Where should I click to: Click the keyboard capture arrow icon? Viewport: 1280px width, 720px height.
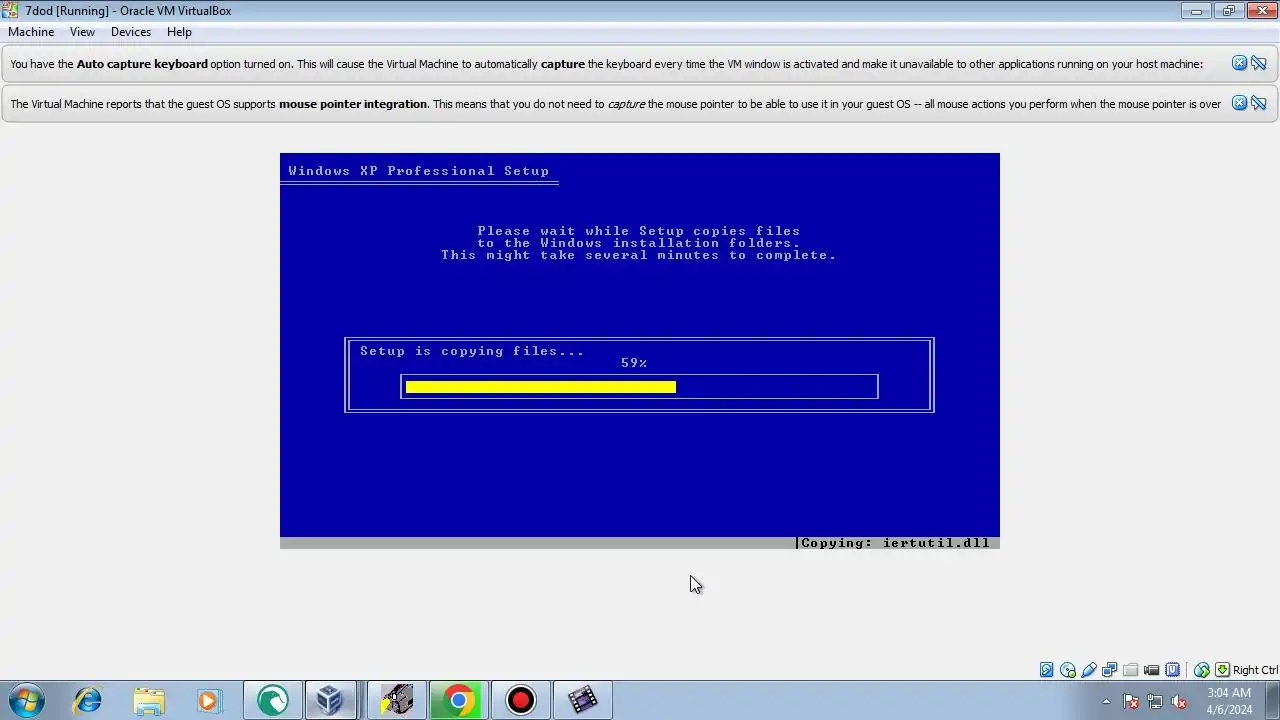pyautogui.click(x=1222, y=670)
